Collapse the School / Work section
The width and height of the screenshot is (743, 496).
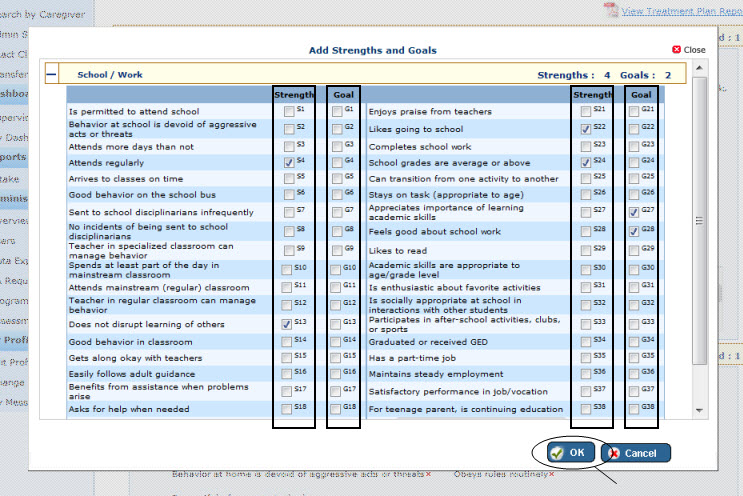point(52,74)
